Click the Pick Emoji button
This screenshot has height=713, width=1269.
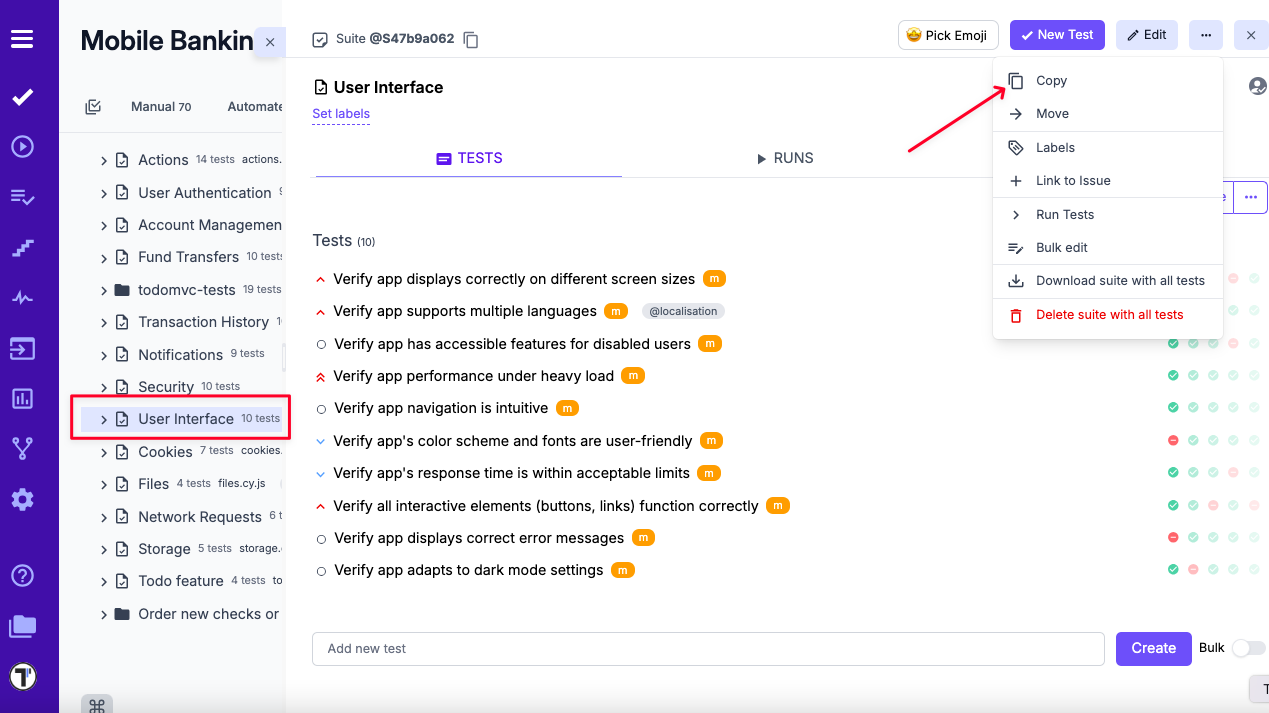947,34
